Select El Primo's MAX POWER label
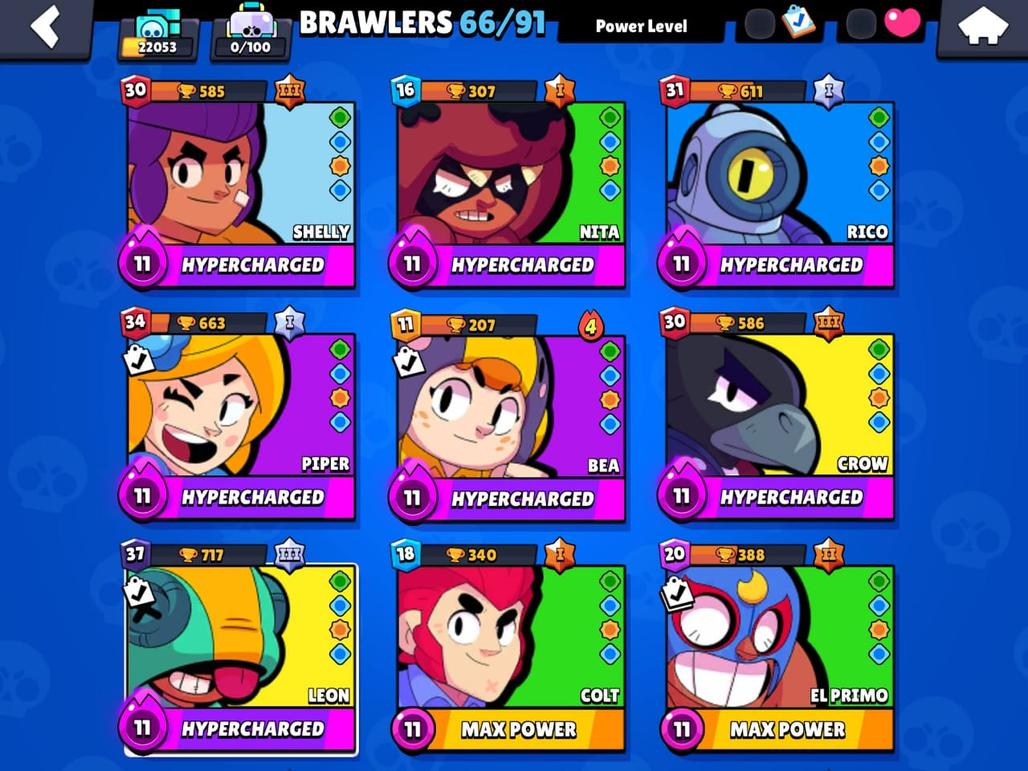 (787, 729)
